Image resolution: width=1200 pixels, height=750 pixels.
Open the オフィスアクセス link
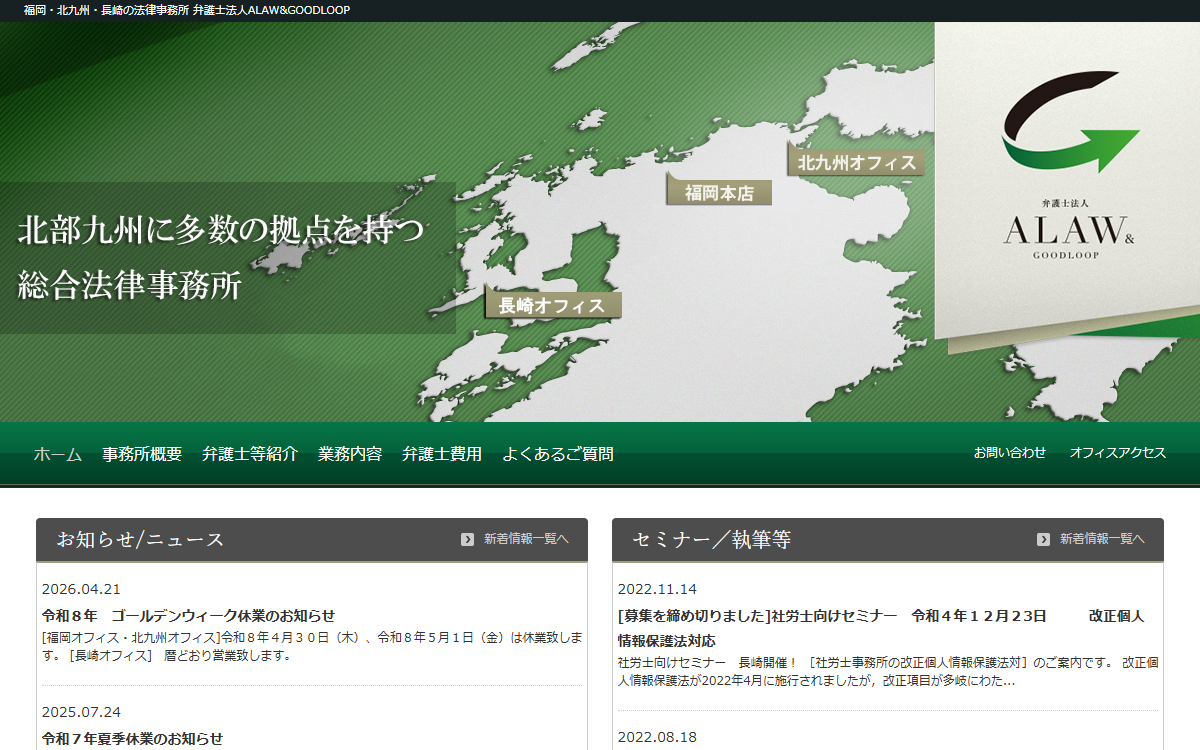coord(1118,453)
